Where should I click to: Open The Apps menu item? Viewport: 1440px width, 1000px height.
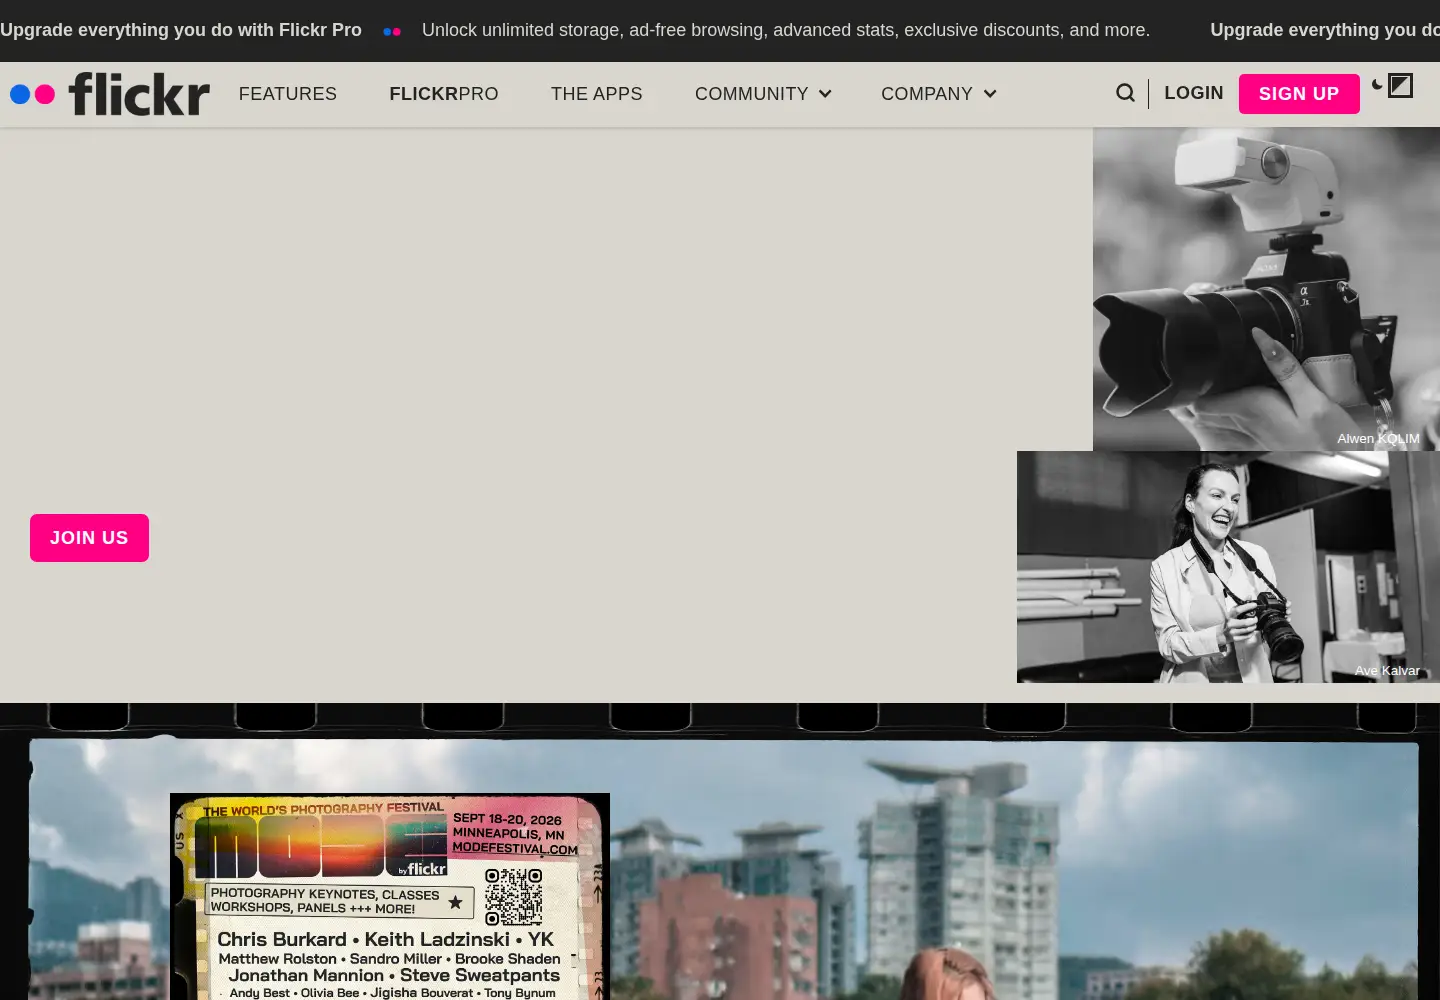tap(597, 94)
